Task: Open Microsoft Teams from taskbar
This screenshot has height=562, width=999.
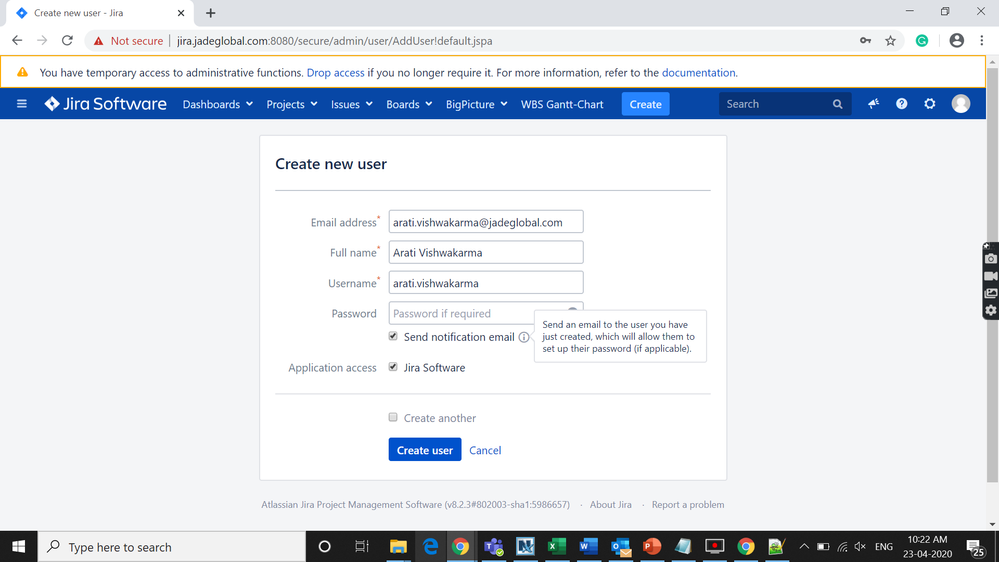Action: [494, 547]
